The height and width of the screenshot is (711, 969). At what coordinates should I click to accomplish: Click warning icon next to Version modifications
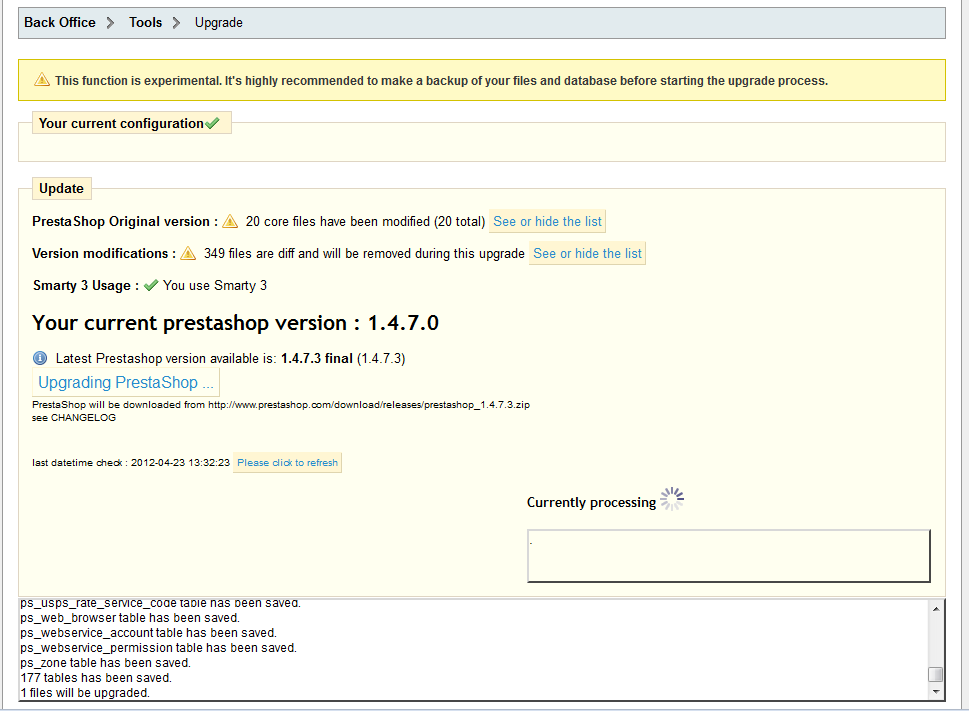click(x=188, y=253)
